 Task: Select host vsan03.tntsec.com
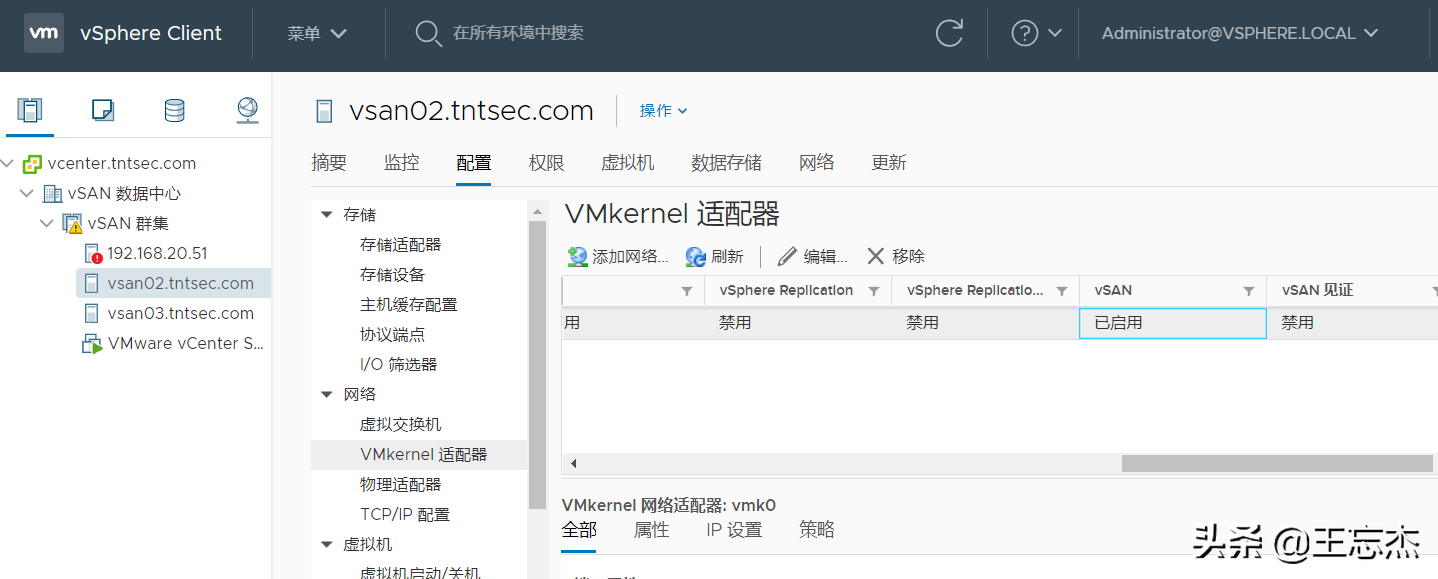tap(181, 313)
